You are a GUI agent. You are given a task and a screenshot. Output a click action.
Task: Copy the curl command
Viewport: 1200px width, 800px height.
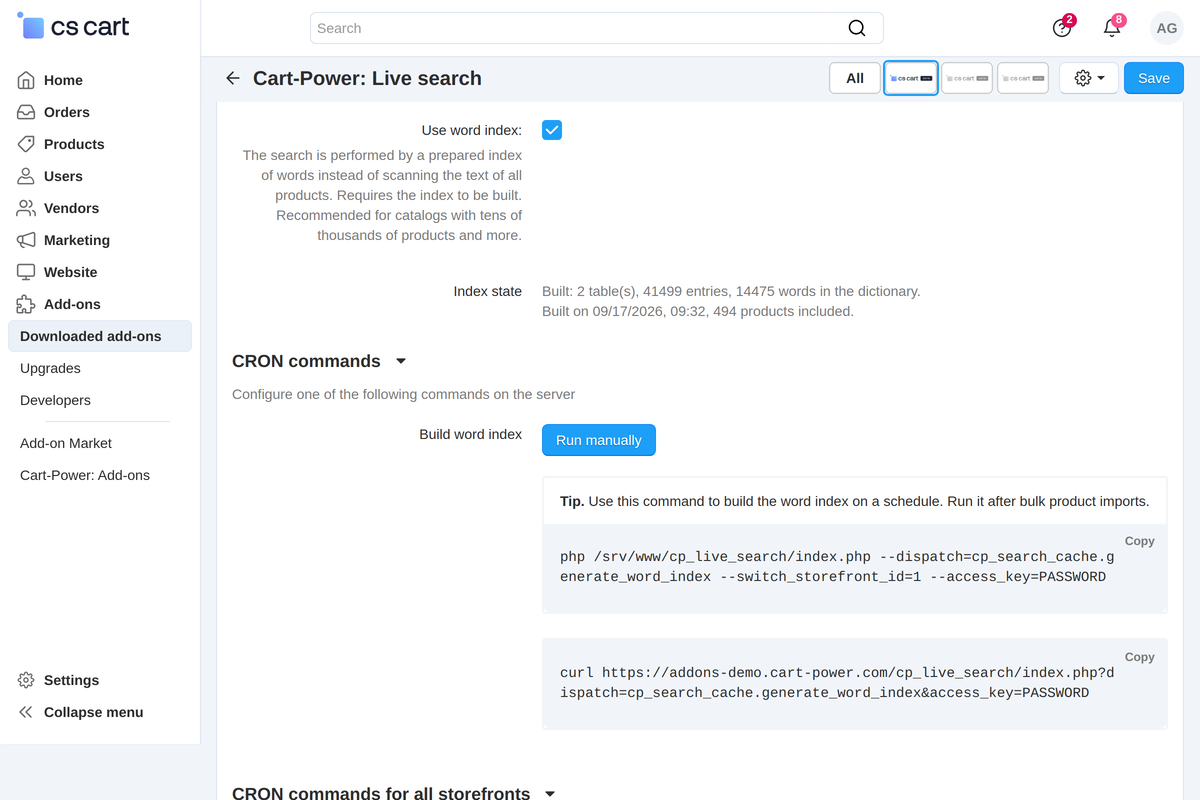point(1140,657)
